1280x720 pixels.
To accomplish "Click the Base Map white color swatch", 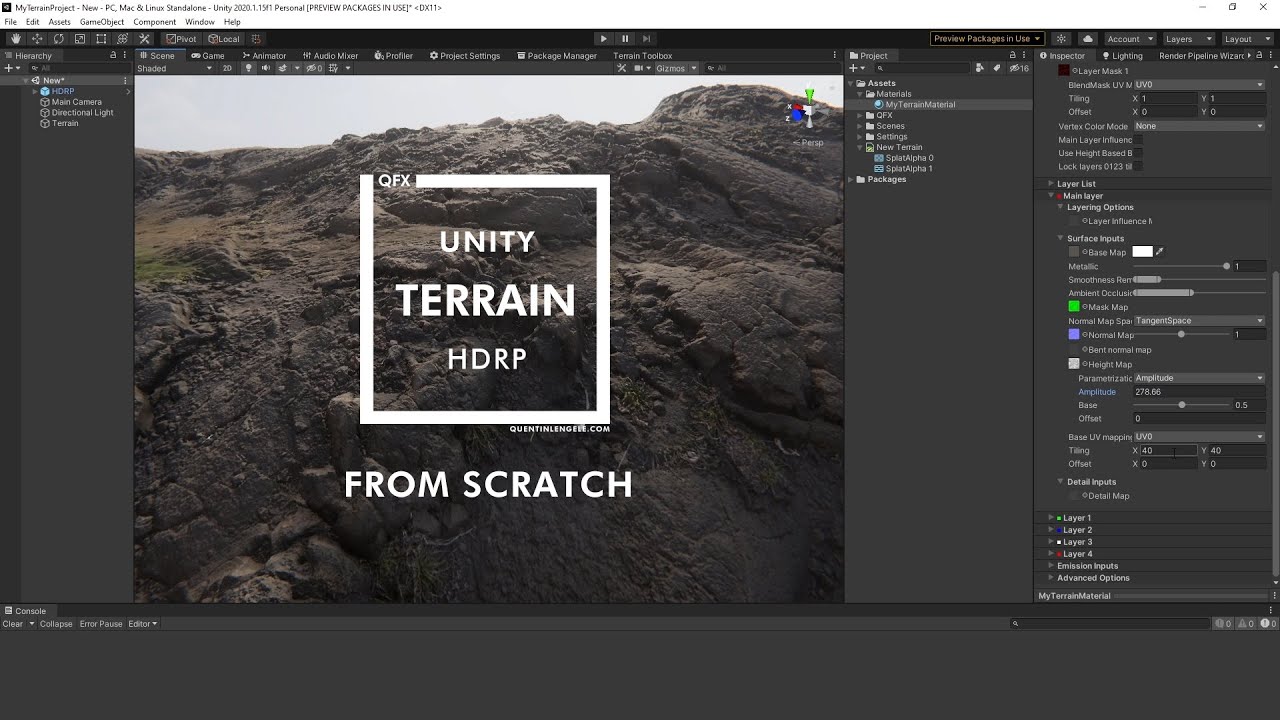I will (x=1142, y=252).
